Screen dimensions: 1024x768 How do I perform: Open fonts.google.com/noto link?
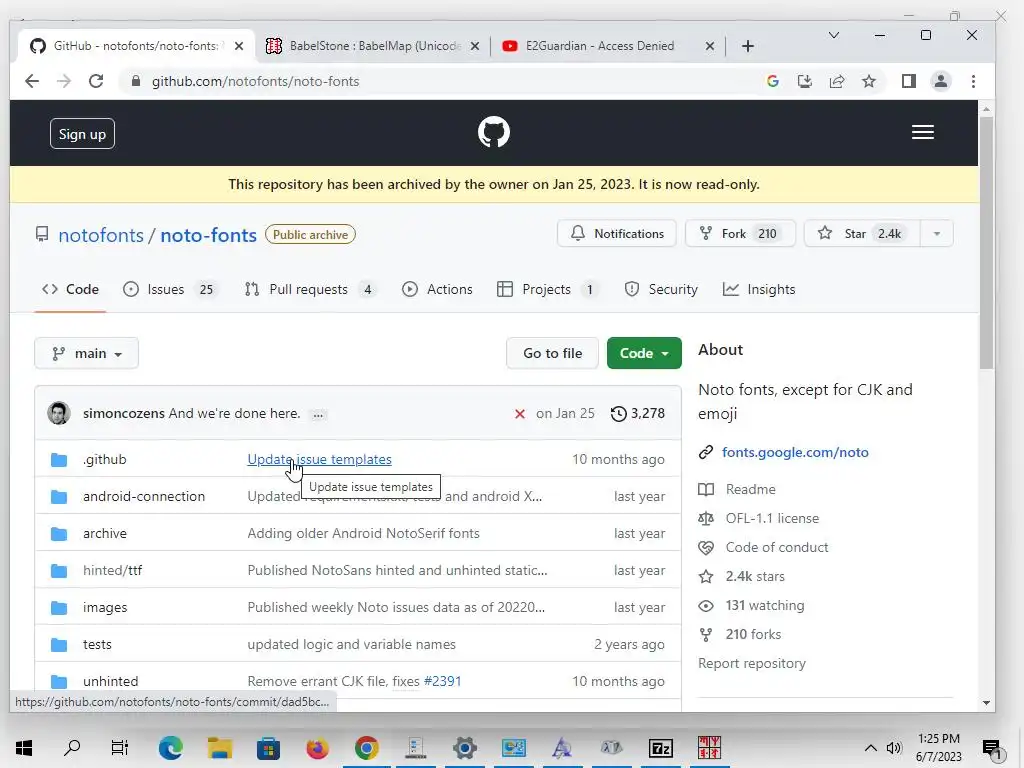click(x=795, y=452)
